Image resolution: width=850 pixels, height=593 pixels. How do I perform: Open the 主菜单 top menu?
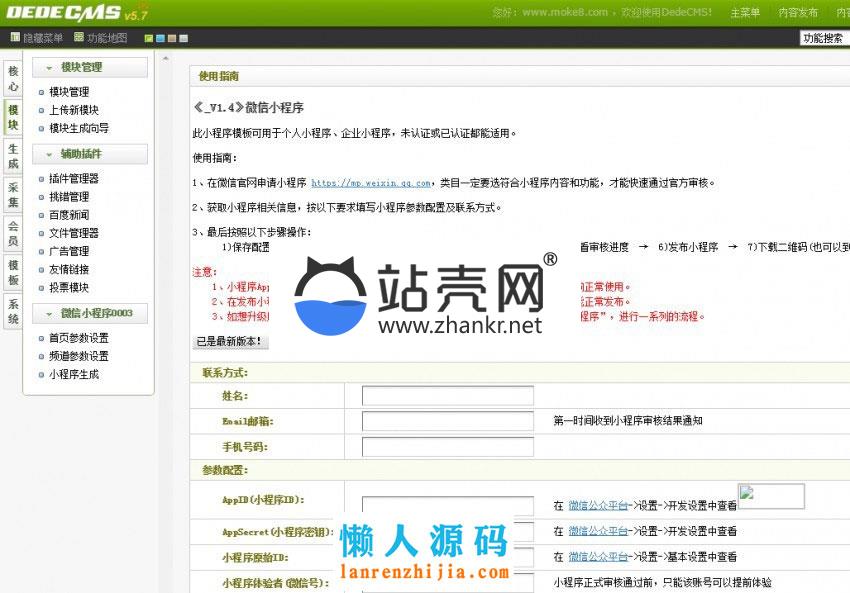745,13
